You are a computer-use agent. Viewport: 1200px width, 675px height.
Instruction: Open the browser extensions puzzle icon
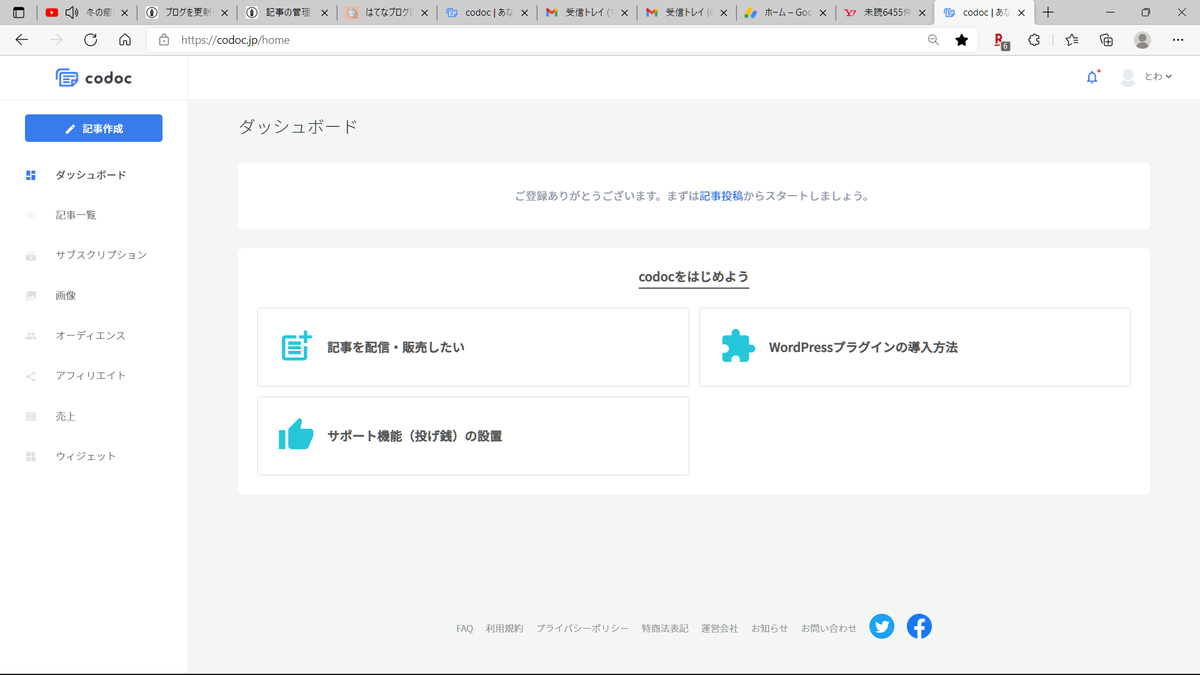[1034, 40]
